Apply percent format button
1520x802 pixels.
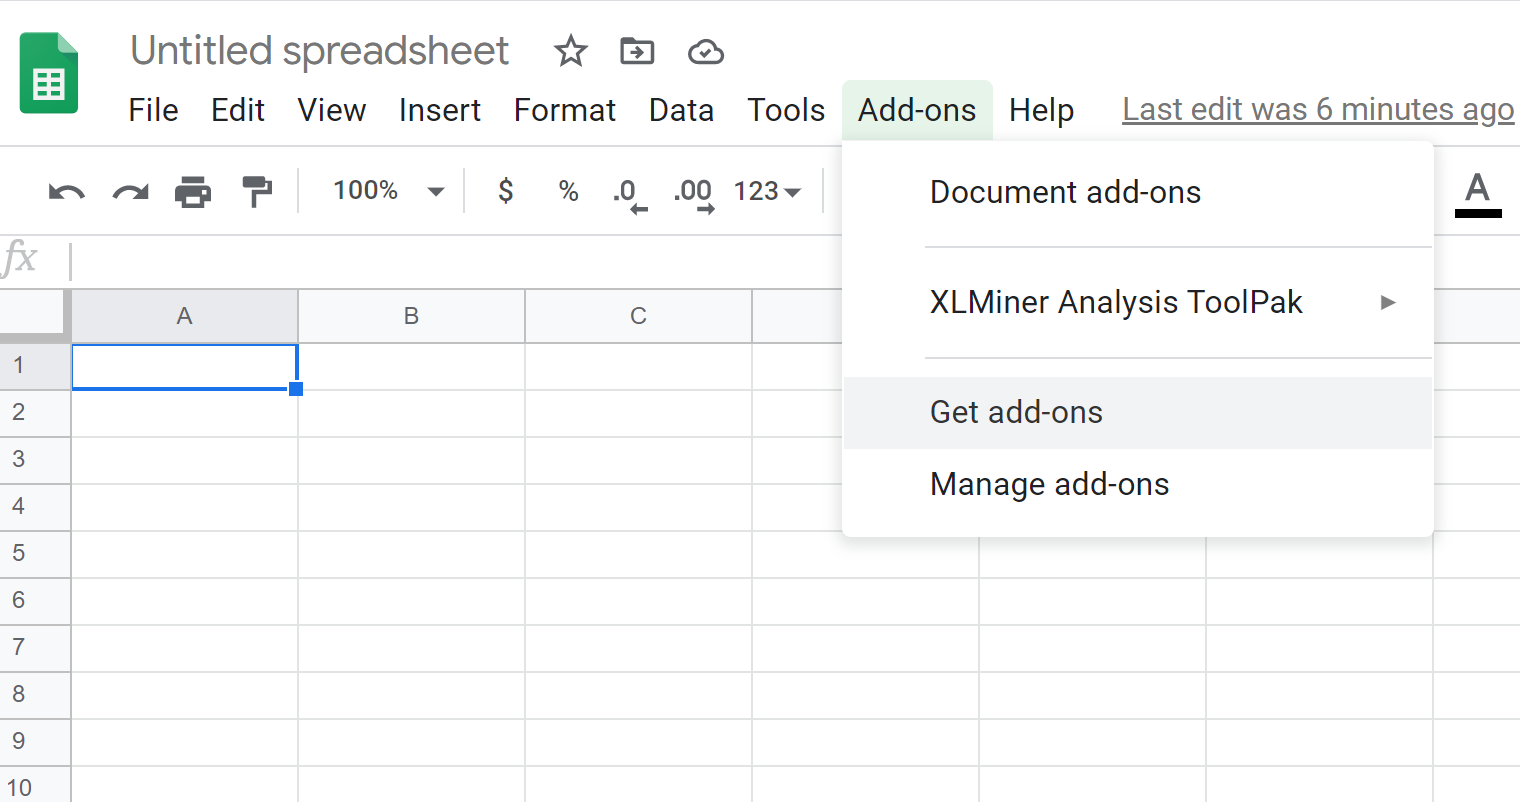[x=568, y=191]
